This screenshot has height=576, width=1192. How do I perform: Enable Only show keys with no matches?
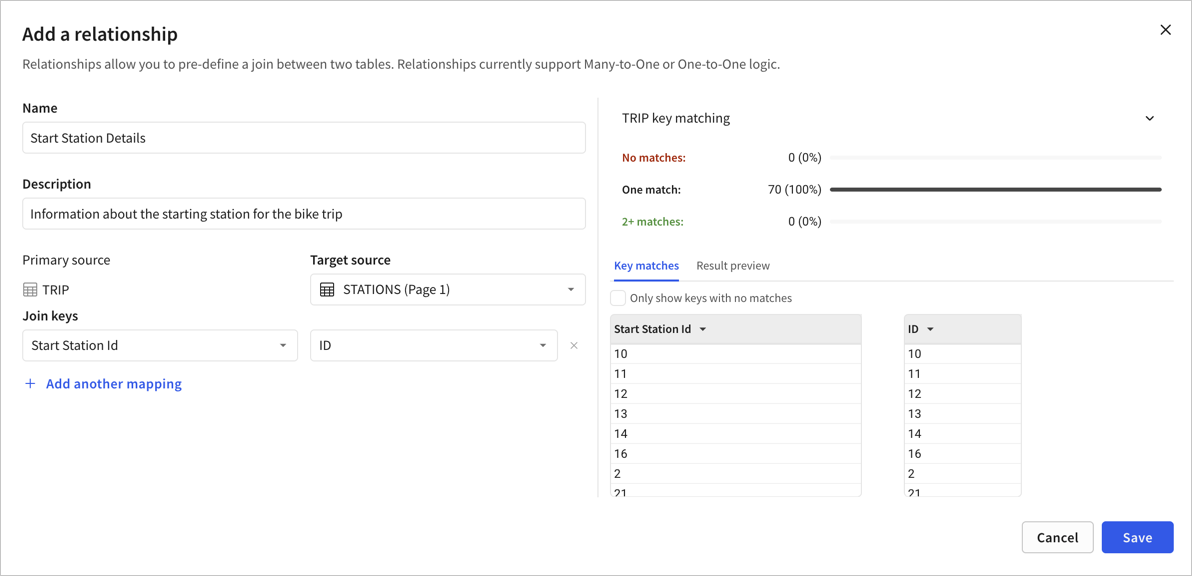(618, 298)
